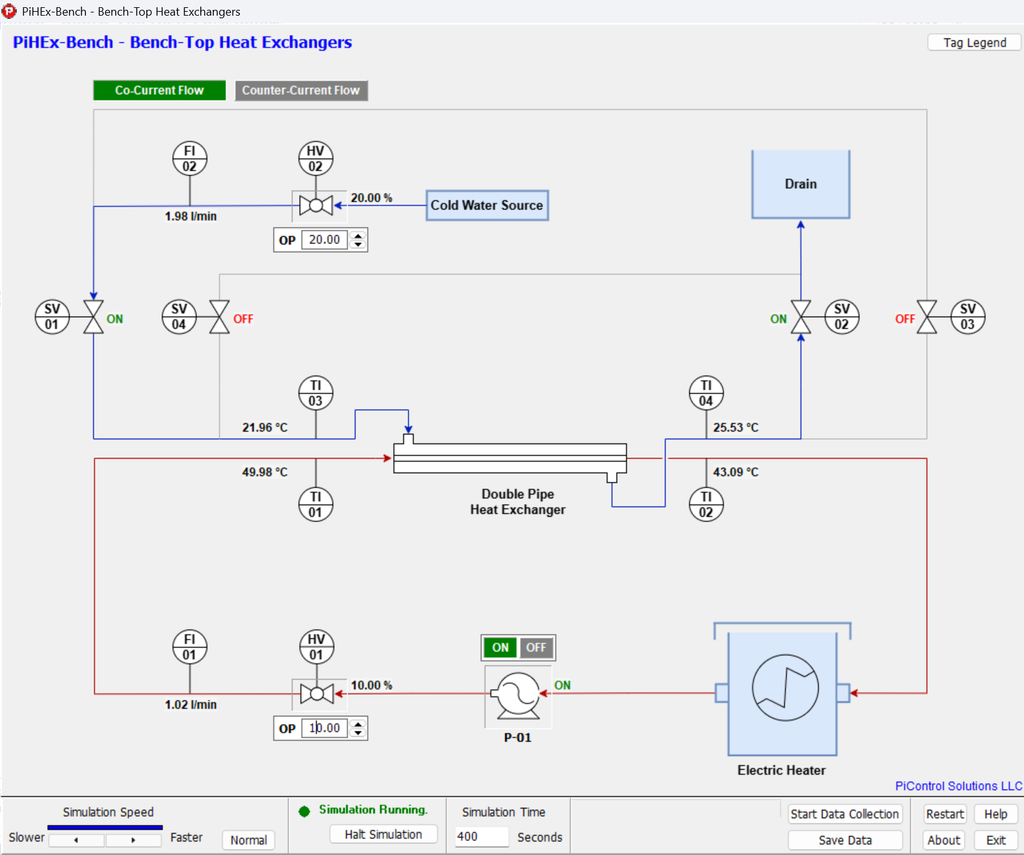Toggle the SV-04 valve symbol marked OFF
Screen dimensions: 1024x855
click(x=219, y=317)
